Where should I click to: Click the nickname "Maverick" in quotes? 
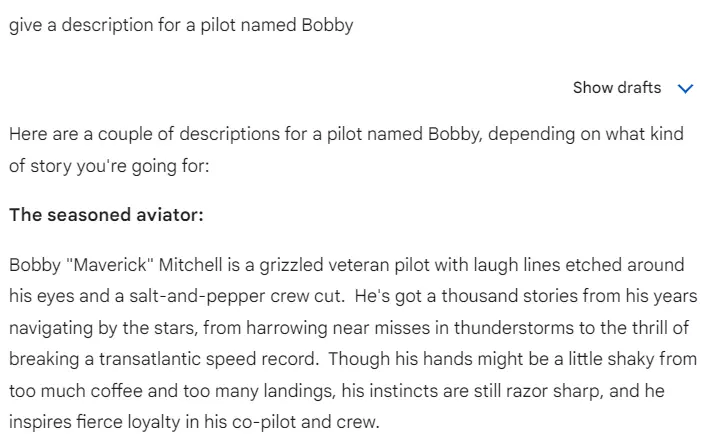110,265
